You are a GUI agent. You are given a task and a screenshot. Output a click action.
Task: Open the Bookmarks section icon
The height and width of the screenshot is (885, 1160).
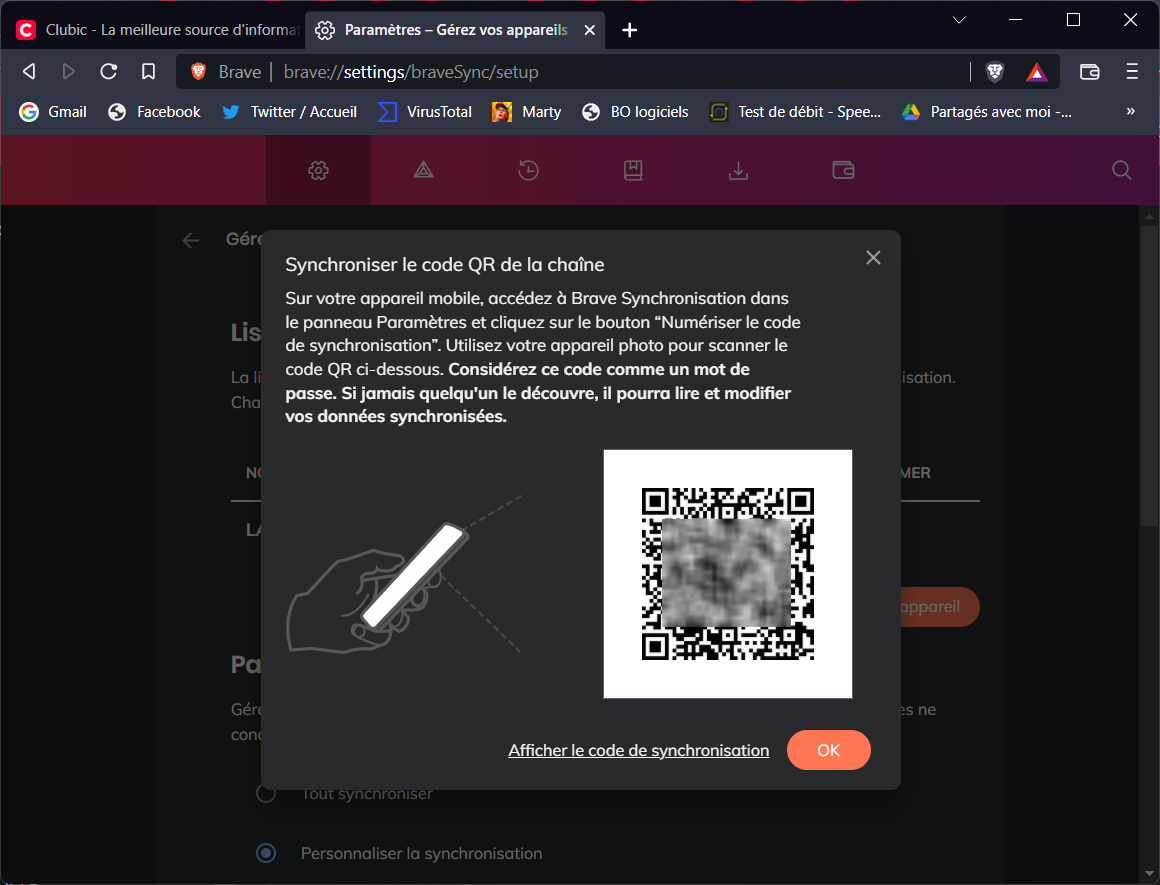(x=633, y=170)
